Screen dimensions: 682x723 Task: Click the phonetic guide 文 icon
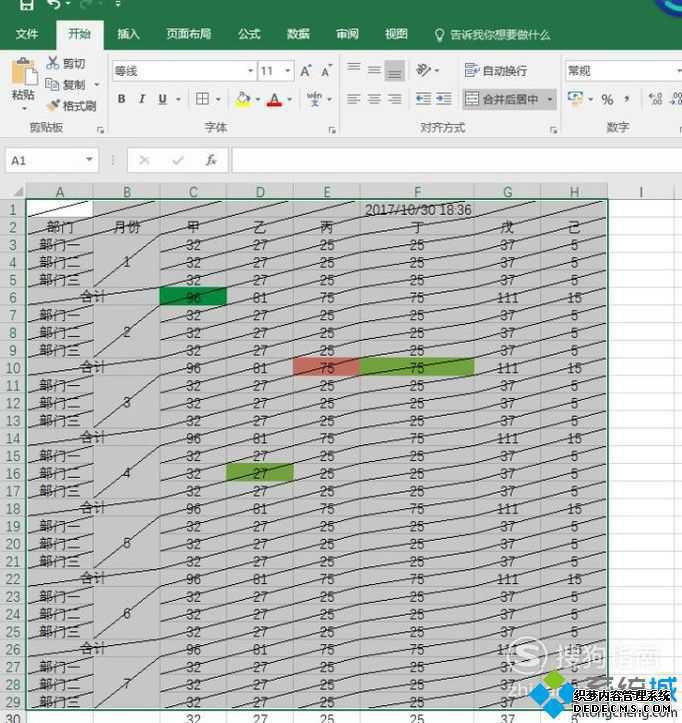click(x=314, y=99)
